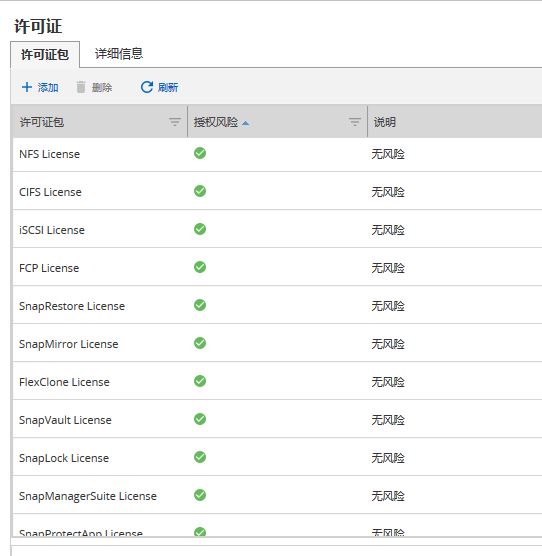Click 无风险 description for SnapManagerSuite License
542x556 pixels.
point(388,496)
